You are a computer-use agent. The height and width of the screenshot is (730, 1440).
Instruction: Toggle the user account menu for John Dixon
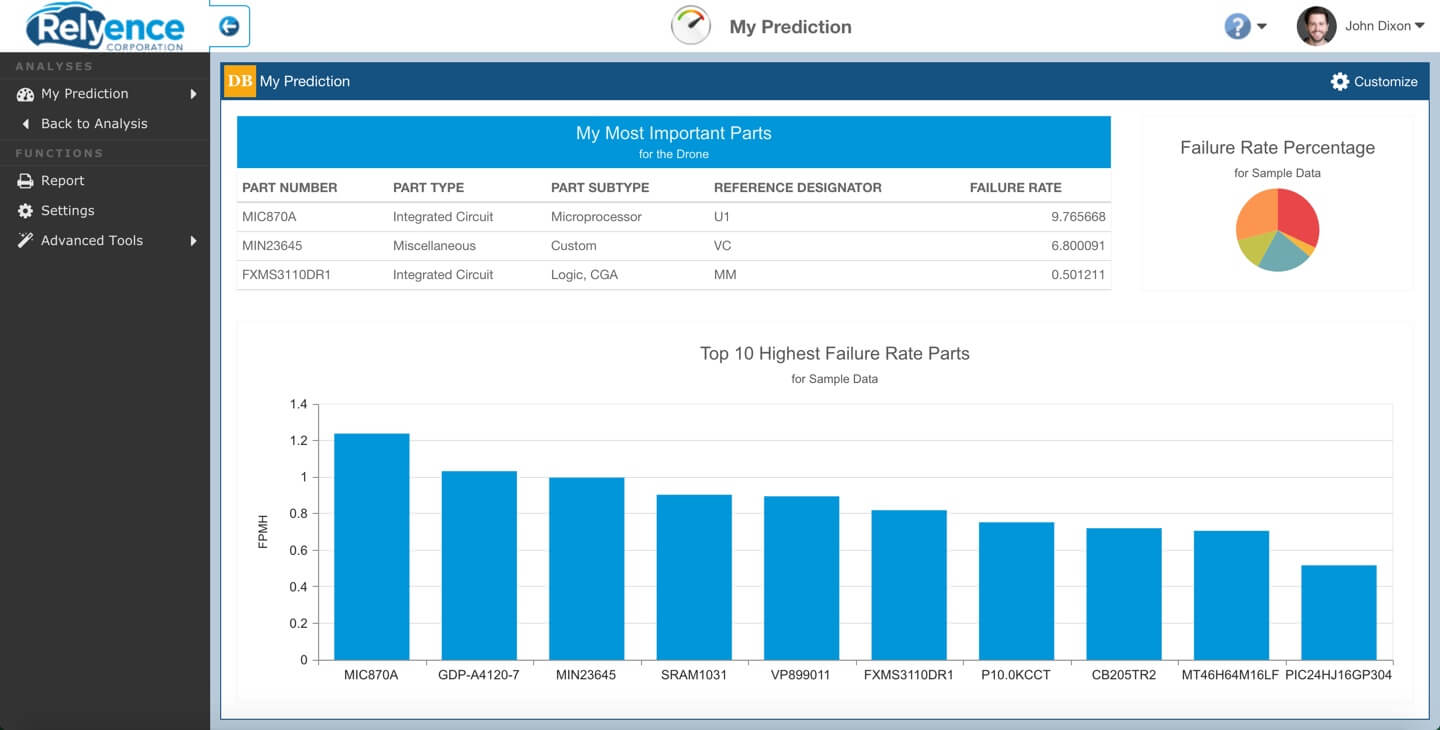1420,25
